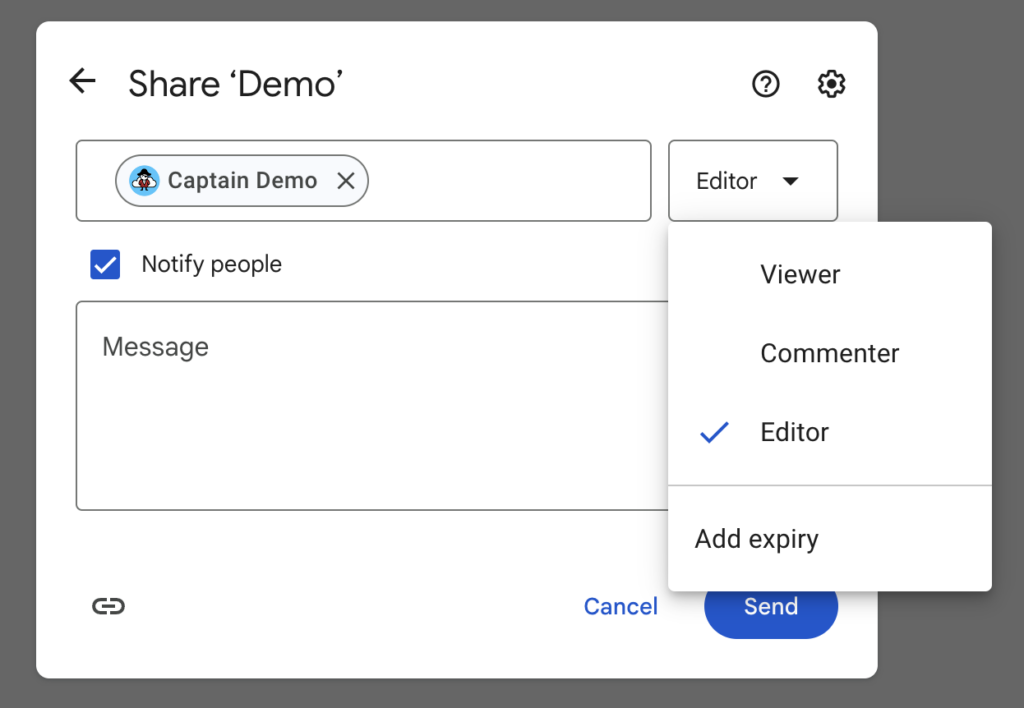
Task: Uncheck the Notify people checkbox
Action: pos(105,265)
